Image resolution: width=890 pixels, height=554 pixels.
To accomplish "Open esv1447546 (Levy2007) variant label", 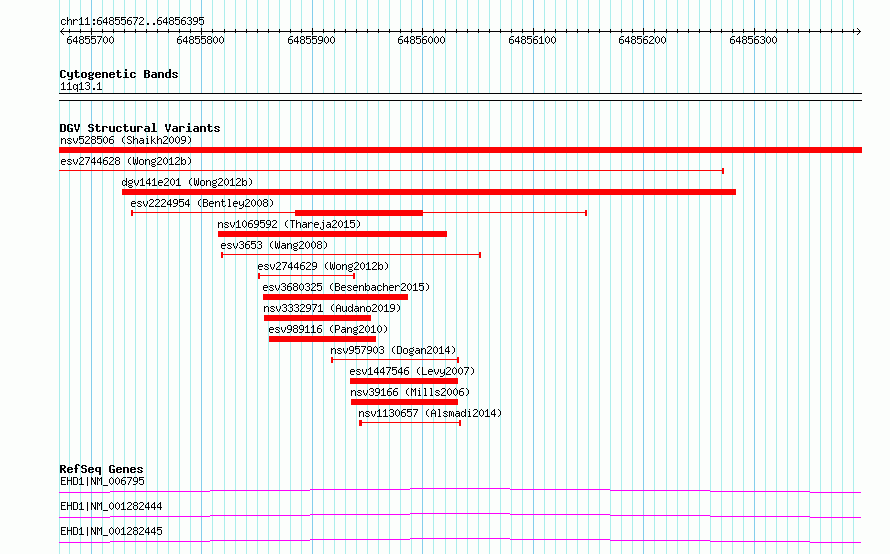I will tap(412, 371).
